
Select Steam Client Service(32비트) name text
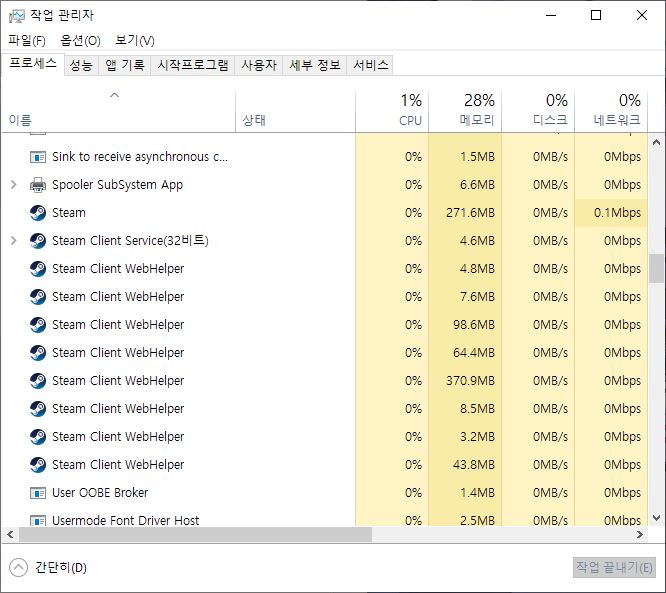[x=130, y=241]
